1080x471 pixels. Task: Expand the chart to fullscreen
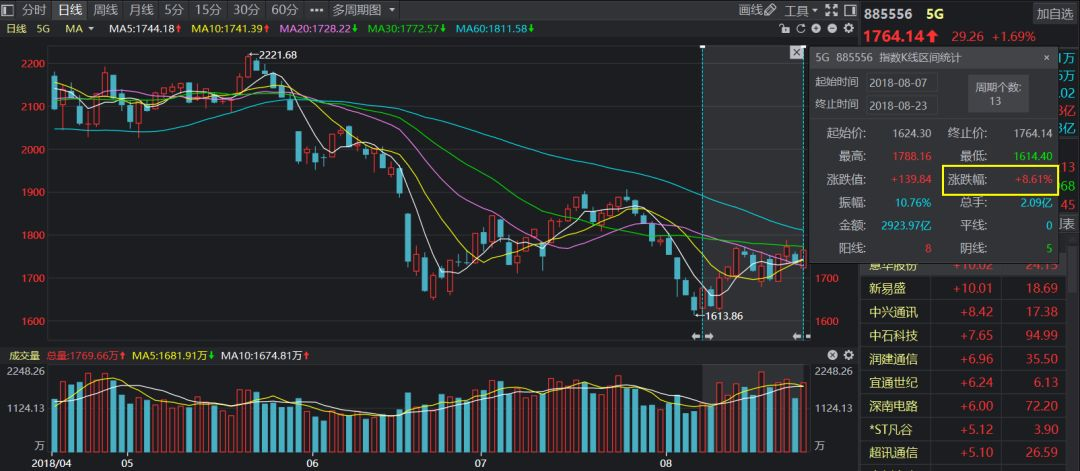[831, 10]
